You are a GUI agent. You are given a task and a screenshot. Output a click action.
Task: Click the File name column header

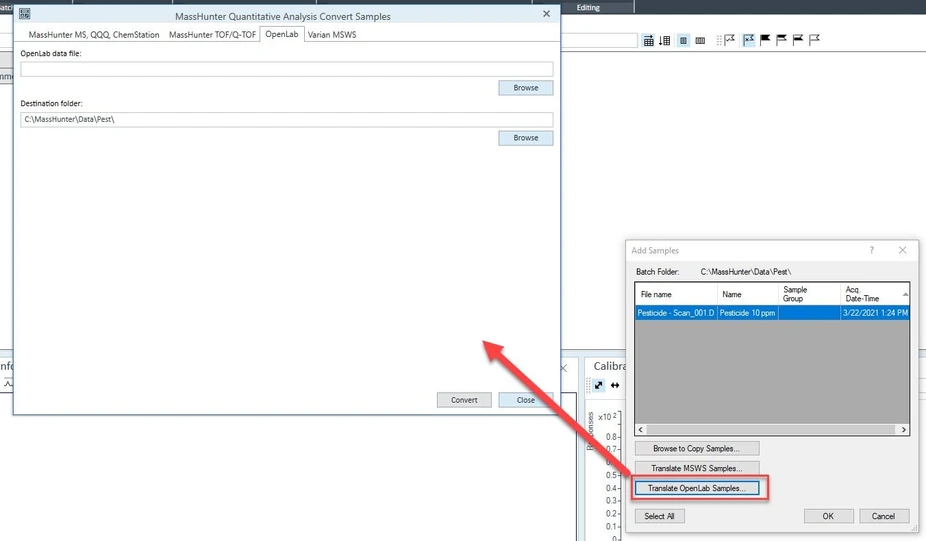point(676,294)
